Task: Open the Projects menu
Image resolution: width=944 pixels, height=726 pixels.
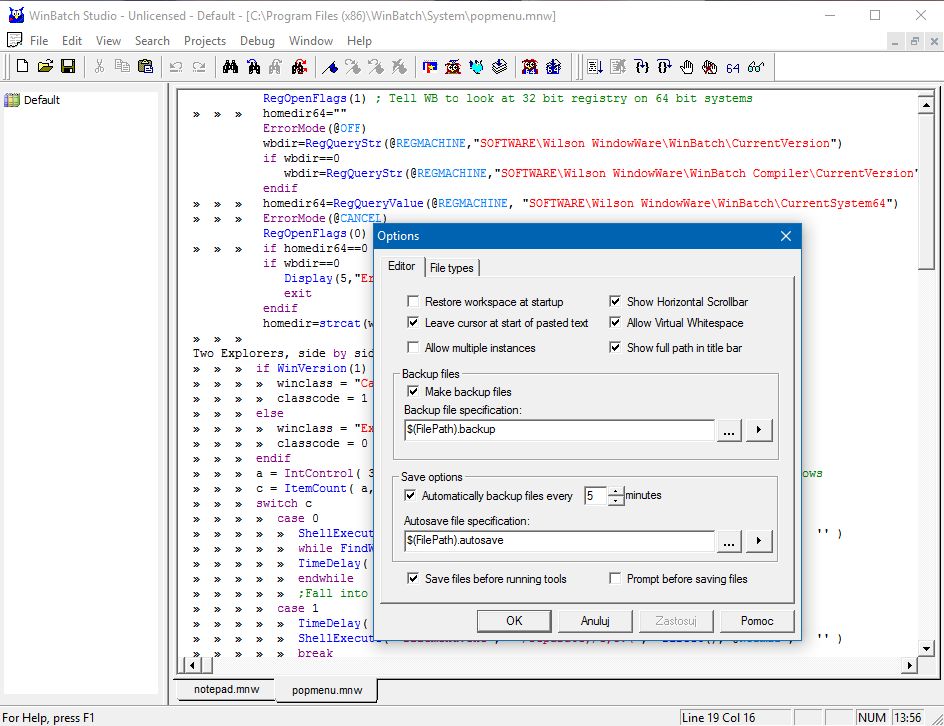Action: pos(205,41)
